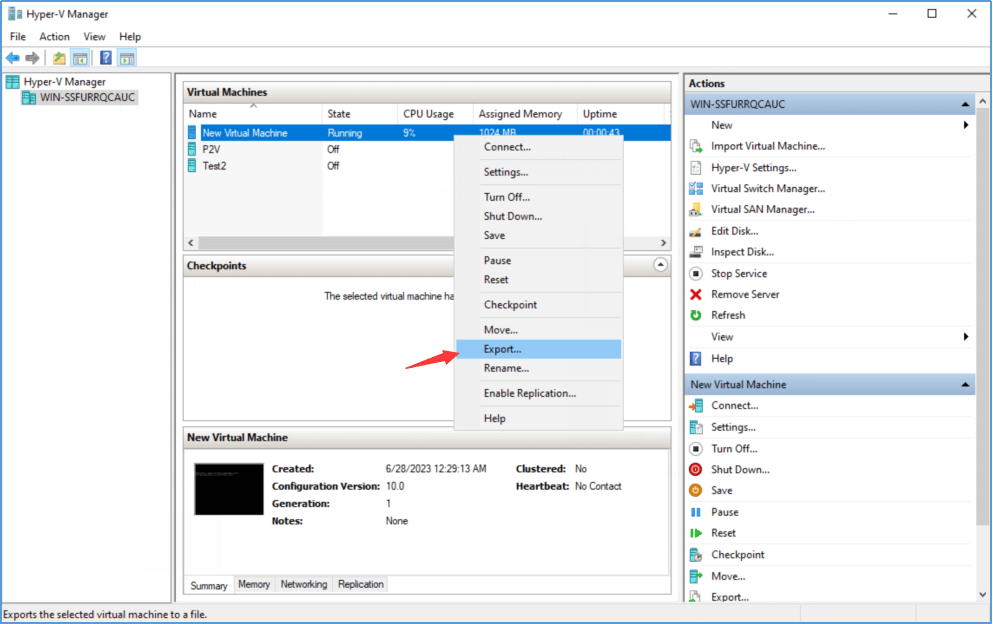Select the WIN-SSFURRQCAUC server tree node

86,98
